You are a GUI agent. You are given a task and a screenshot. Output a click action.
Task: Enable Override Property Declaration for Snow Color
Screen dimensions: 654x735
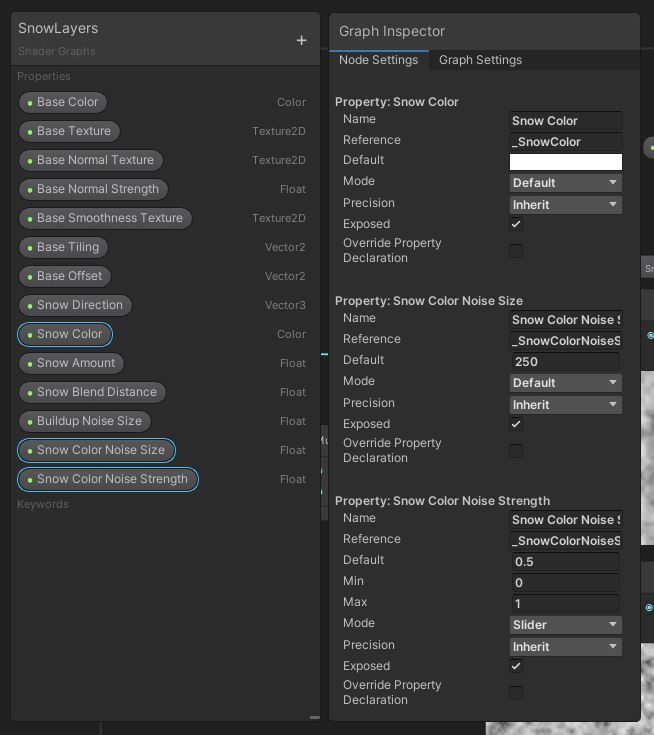516,251
